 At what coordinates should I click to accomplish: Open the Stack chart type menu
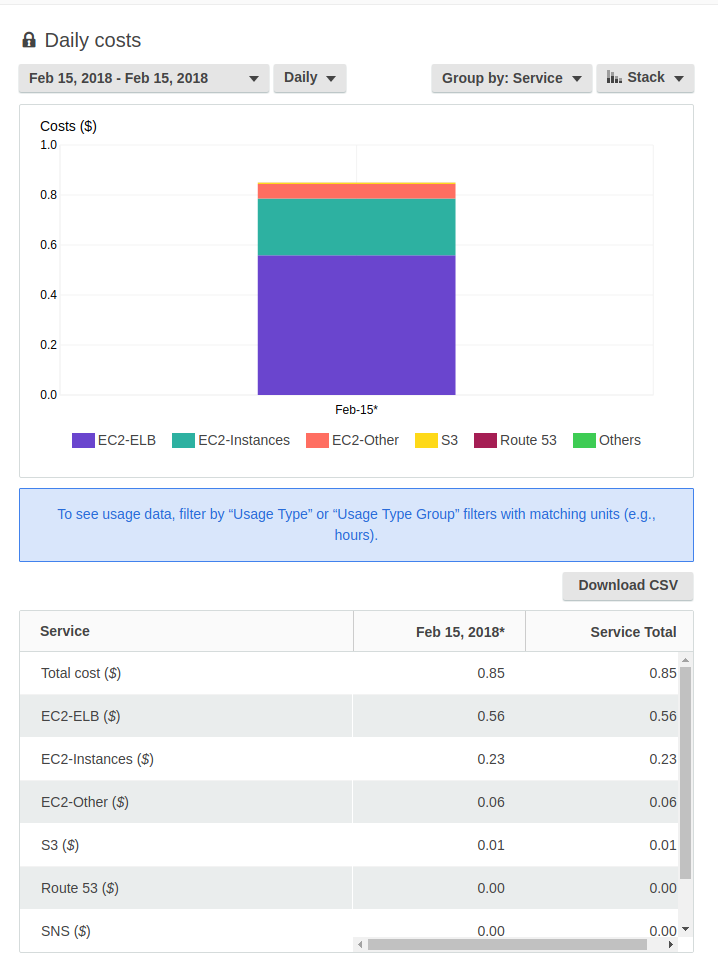pyautogui.click(x=645, y=78)
